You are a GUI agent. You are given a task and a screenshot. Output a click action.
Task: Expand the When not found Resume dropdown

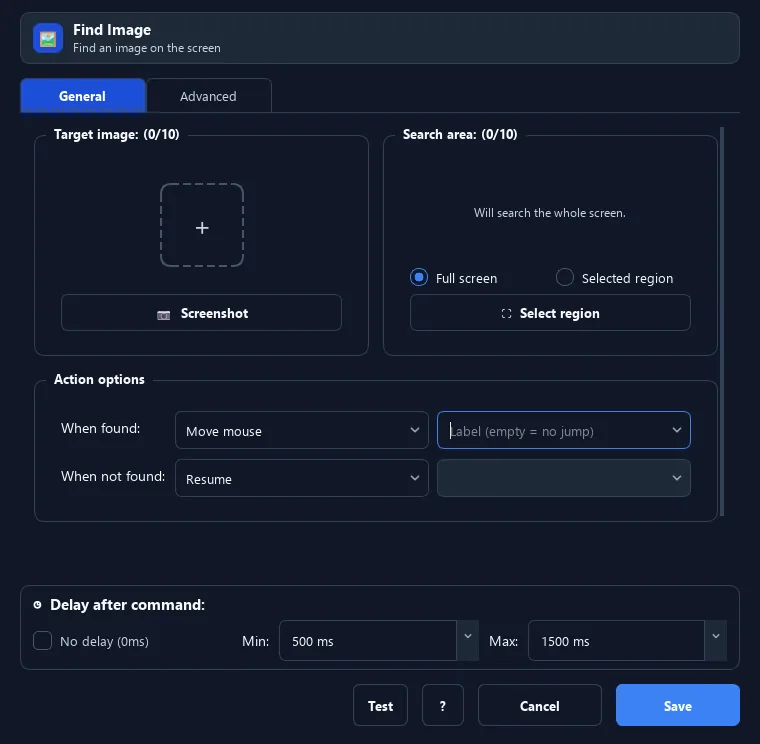(x=301, y=478)
